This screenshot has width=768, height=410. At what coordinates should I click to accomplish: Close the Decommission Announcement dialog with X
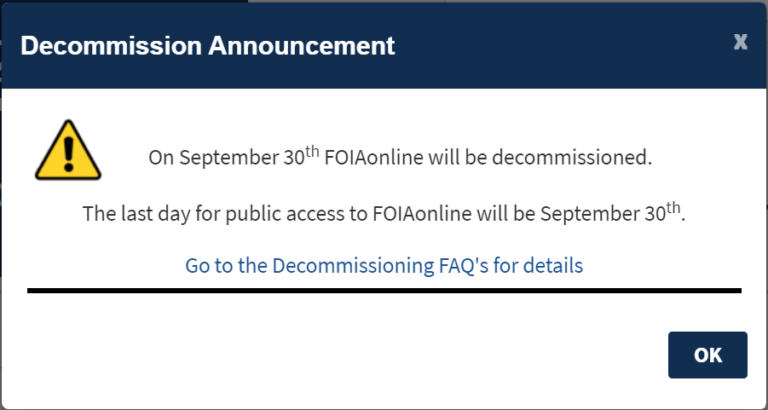[740, 43]
